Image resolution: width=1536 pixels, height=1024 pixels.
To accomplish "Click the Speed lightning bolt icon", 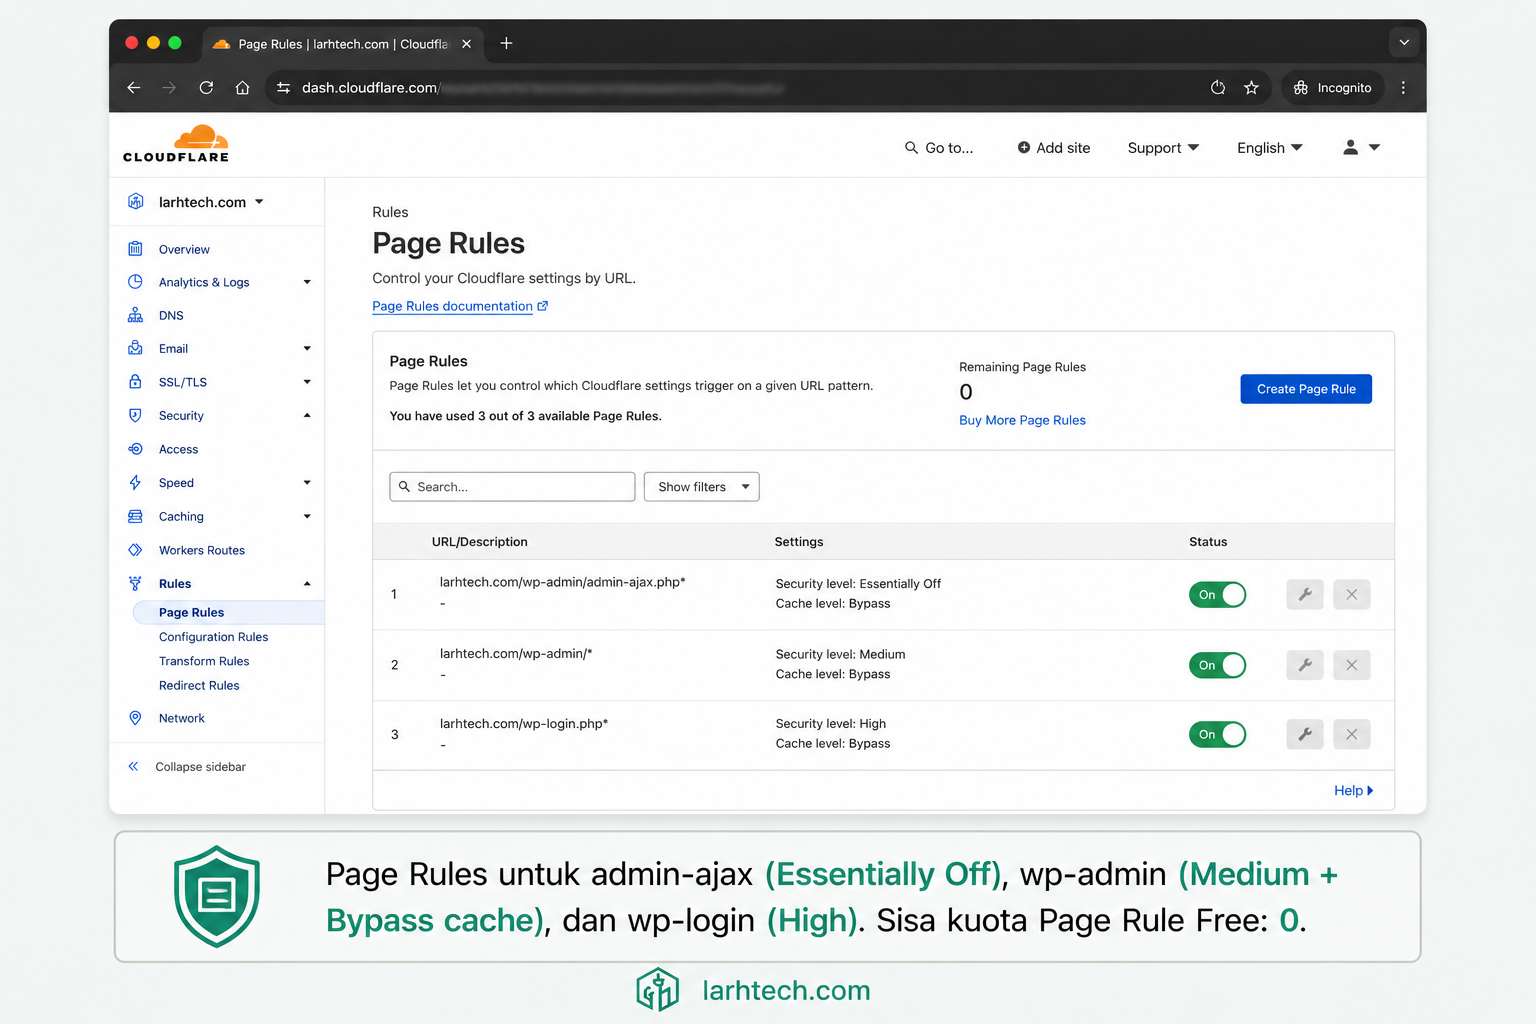I will [x=135, y=482].
